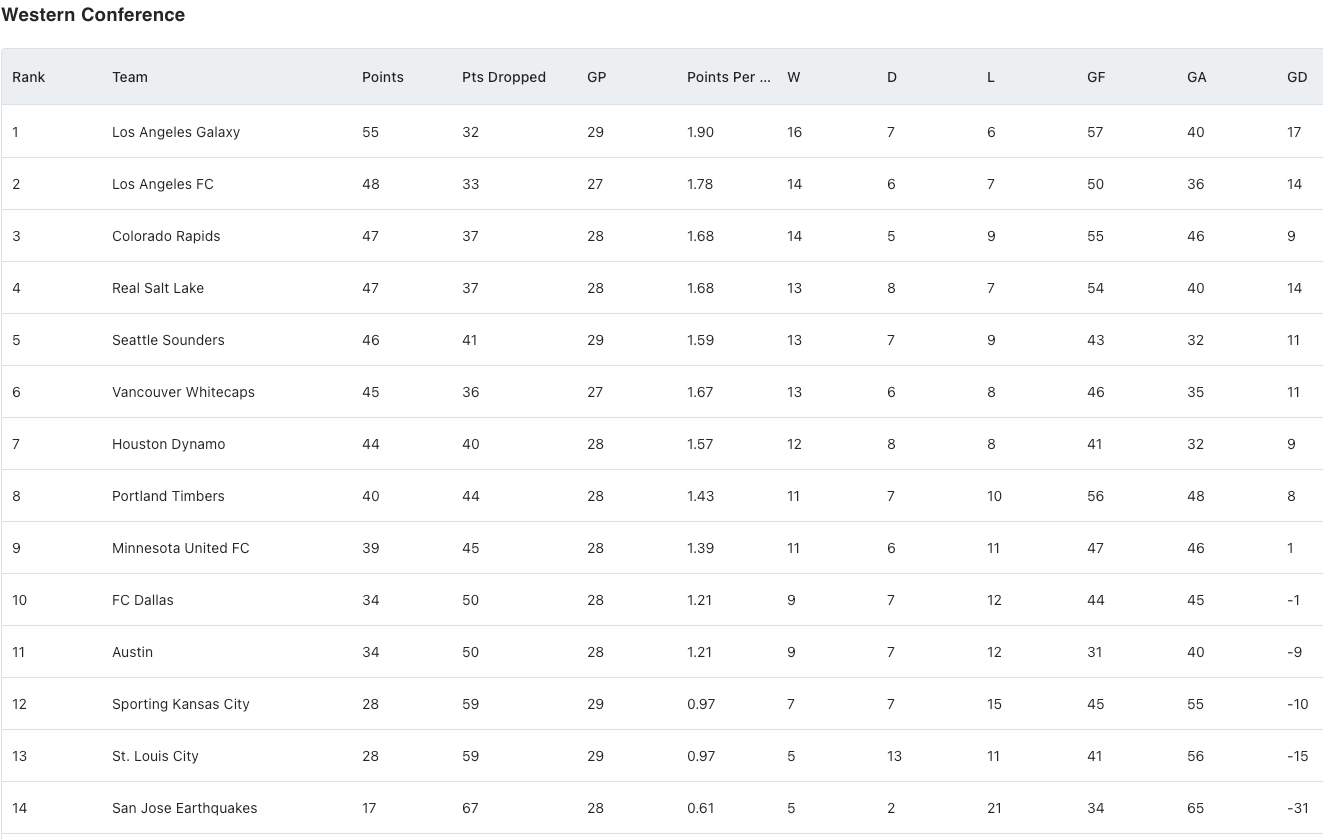
Task: Click the Portland Timbers team name
Action: 168,496
